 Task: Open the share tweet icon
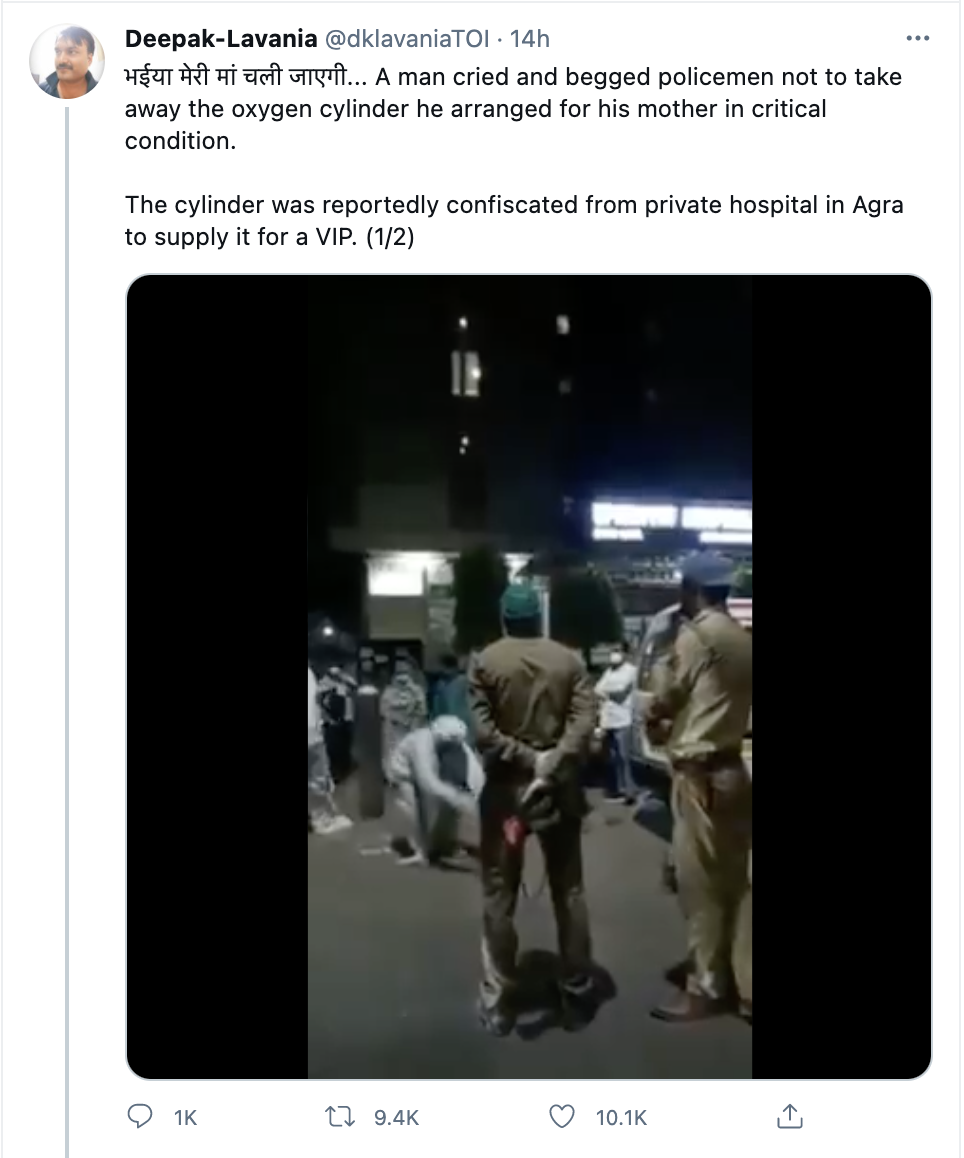pyautogui.click(x=790, y=1116)
